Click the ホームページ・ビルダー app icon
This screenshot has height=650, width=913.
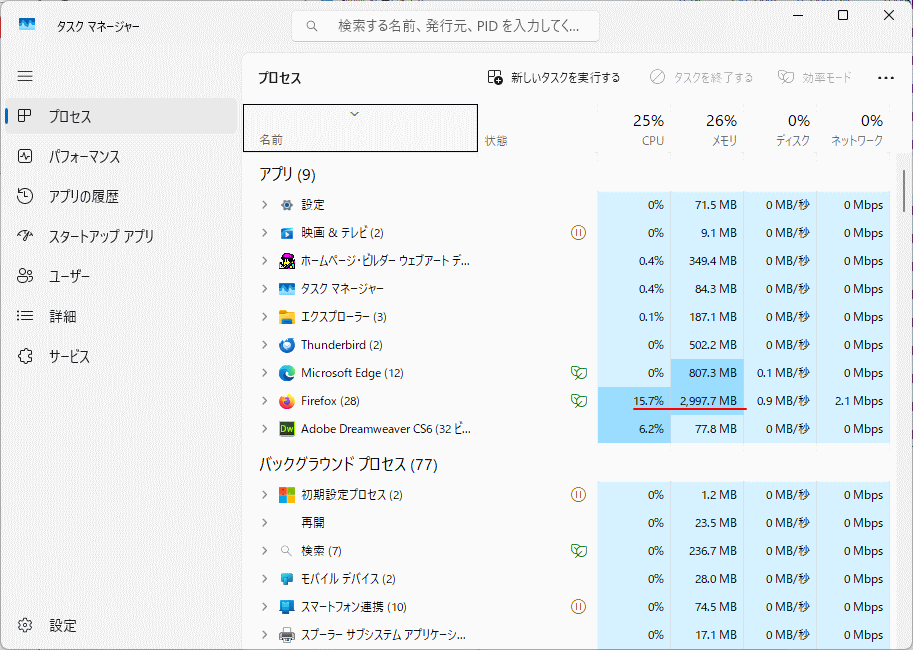click(286, 261)
